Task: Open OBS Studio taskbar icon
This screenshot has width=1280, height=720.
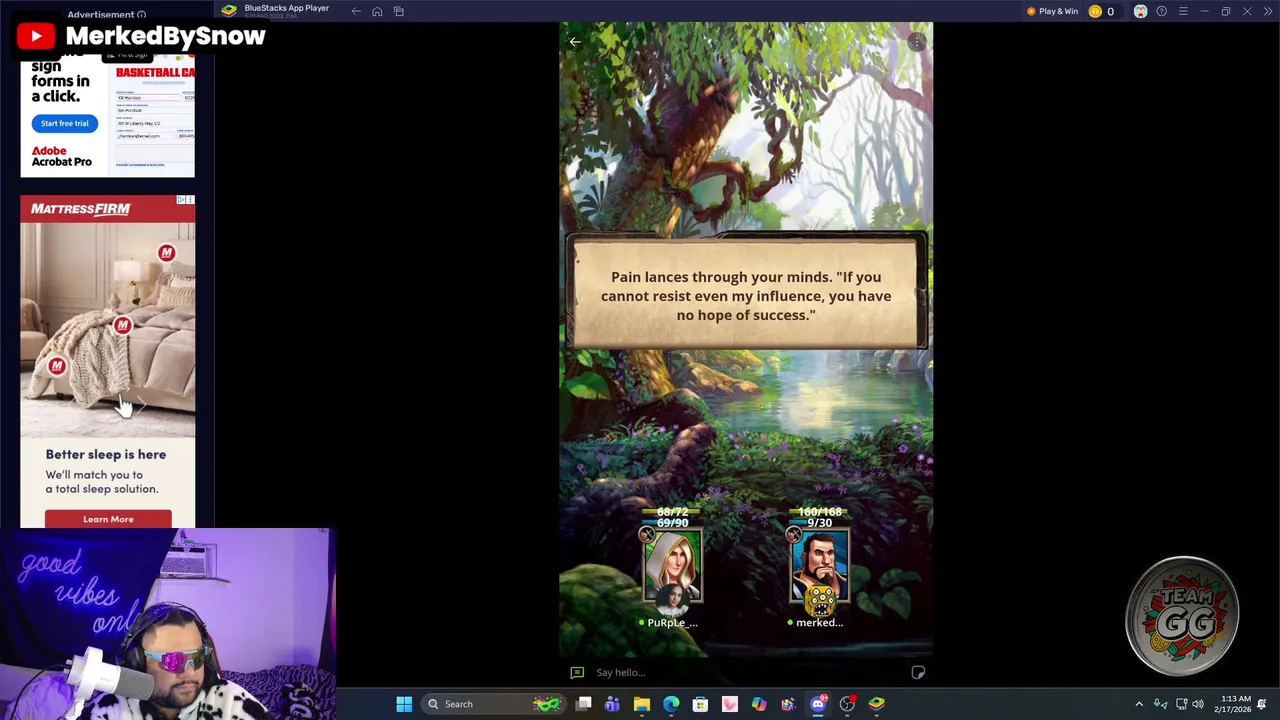Action: 847,704
